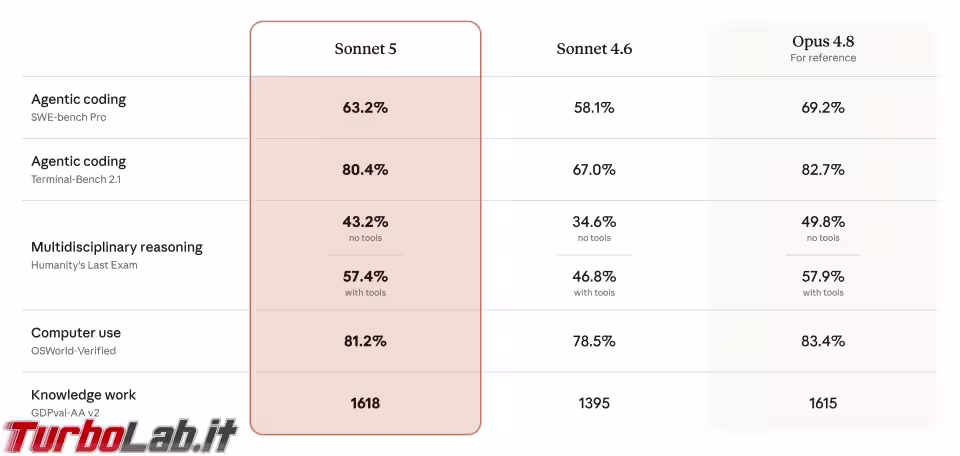Viewport: 960px width, 456px height.
Task: Click the OSWorld-Verified benchmark label
Action: (73, 351)
